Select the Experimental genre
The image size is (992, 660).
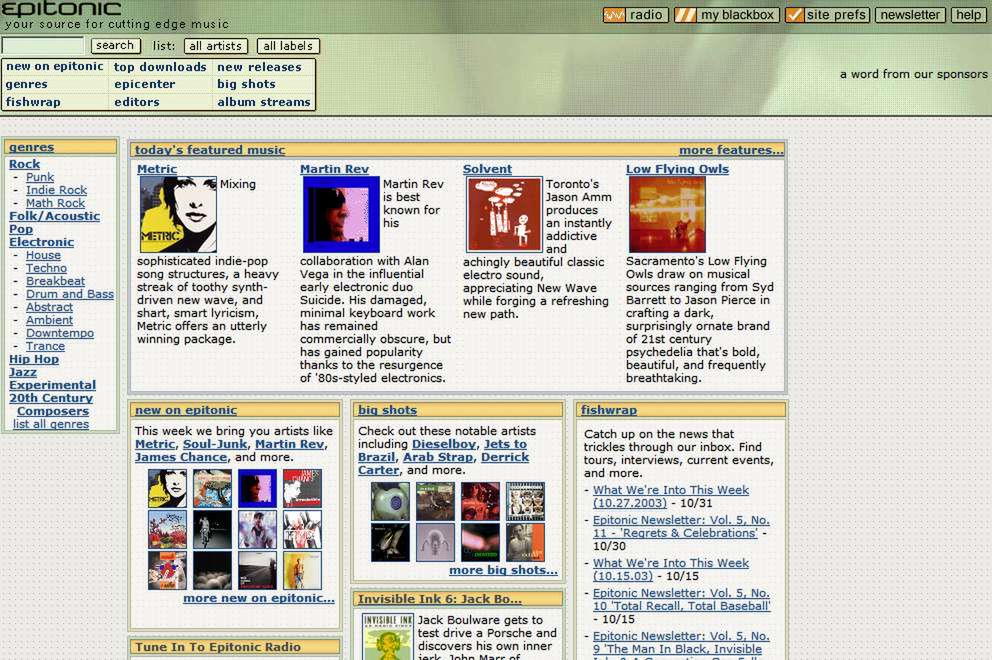53,385
